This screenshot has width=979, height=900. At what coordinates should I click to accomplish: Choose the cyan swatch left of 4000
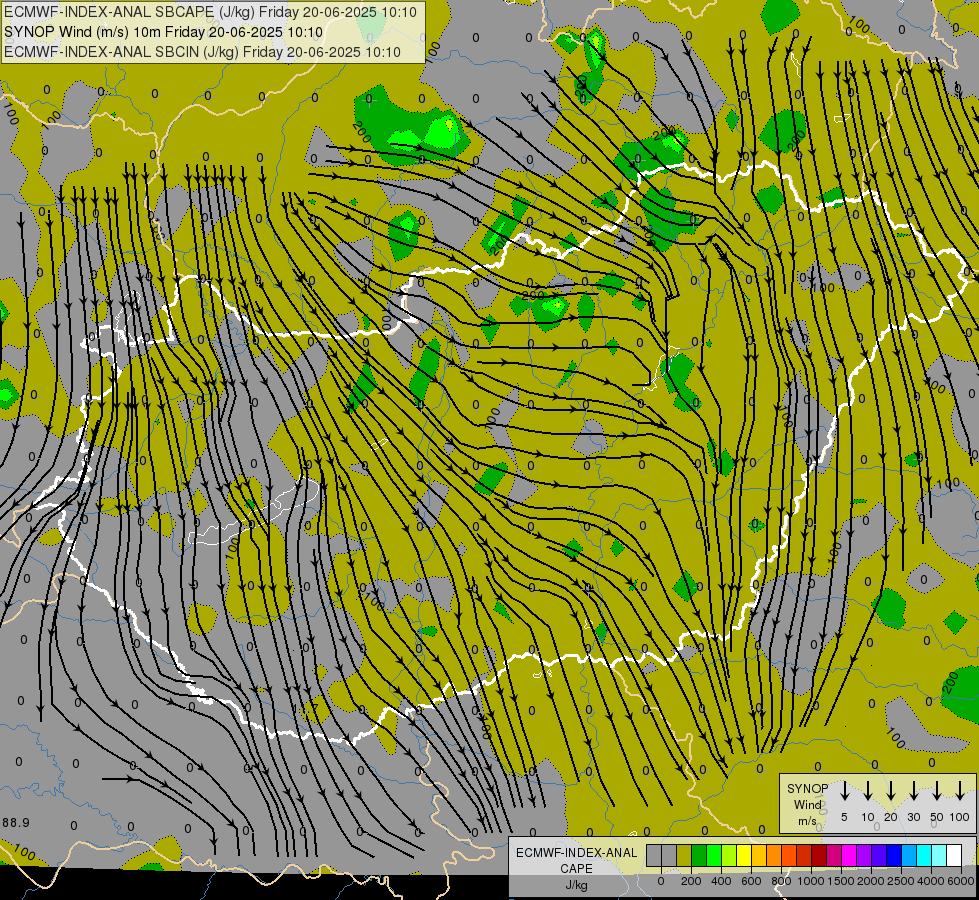[925, 855]
